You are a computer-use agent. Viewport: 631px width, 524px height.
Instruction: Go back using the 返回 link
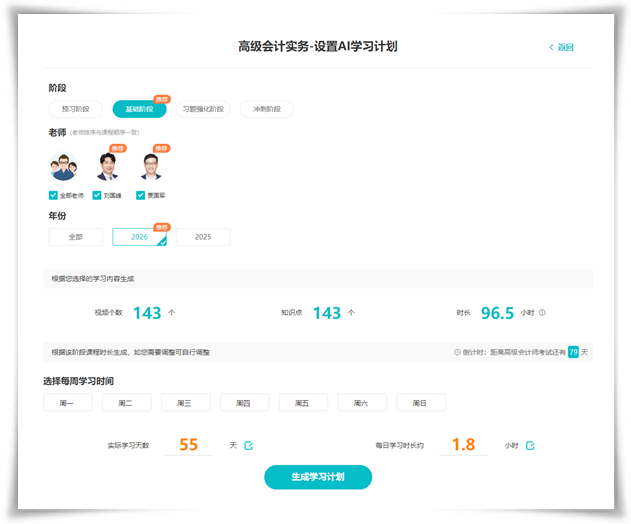(562, 47)
